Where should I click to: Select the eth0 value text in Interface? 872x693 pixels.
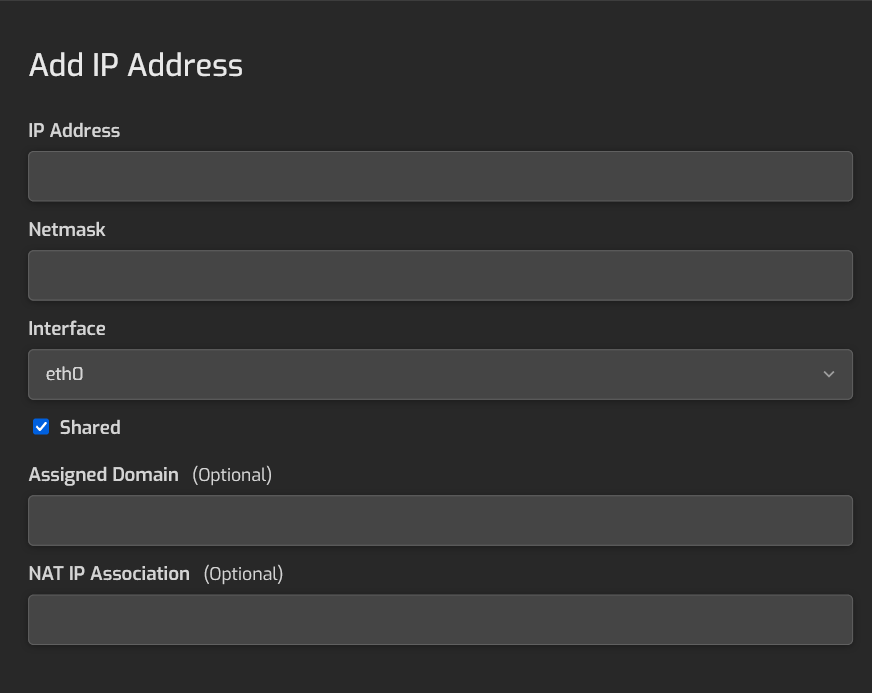pos(65,374)
